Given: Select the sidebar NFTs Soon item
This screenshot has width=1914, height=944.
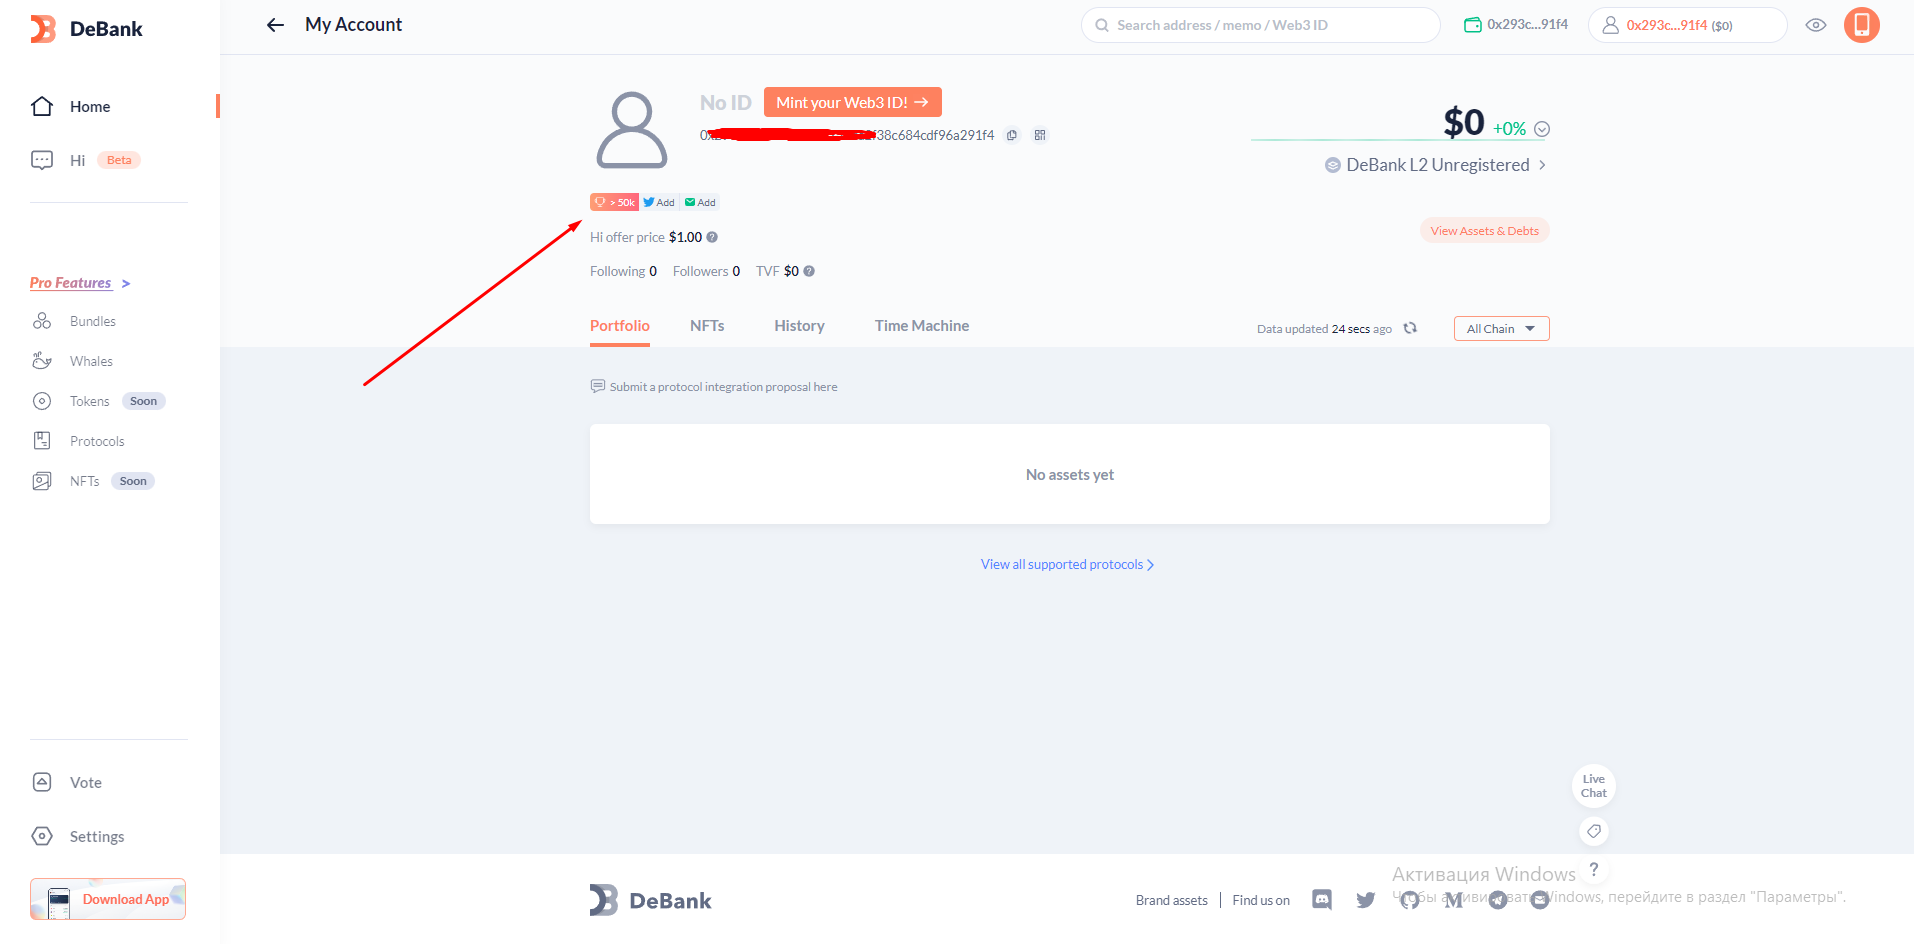Looking at the screenshot, I should 93,481.
